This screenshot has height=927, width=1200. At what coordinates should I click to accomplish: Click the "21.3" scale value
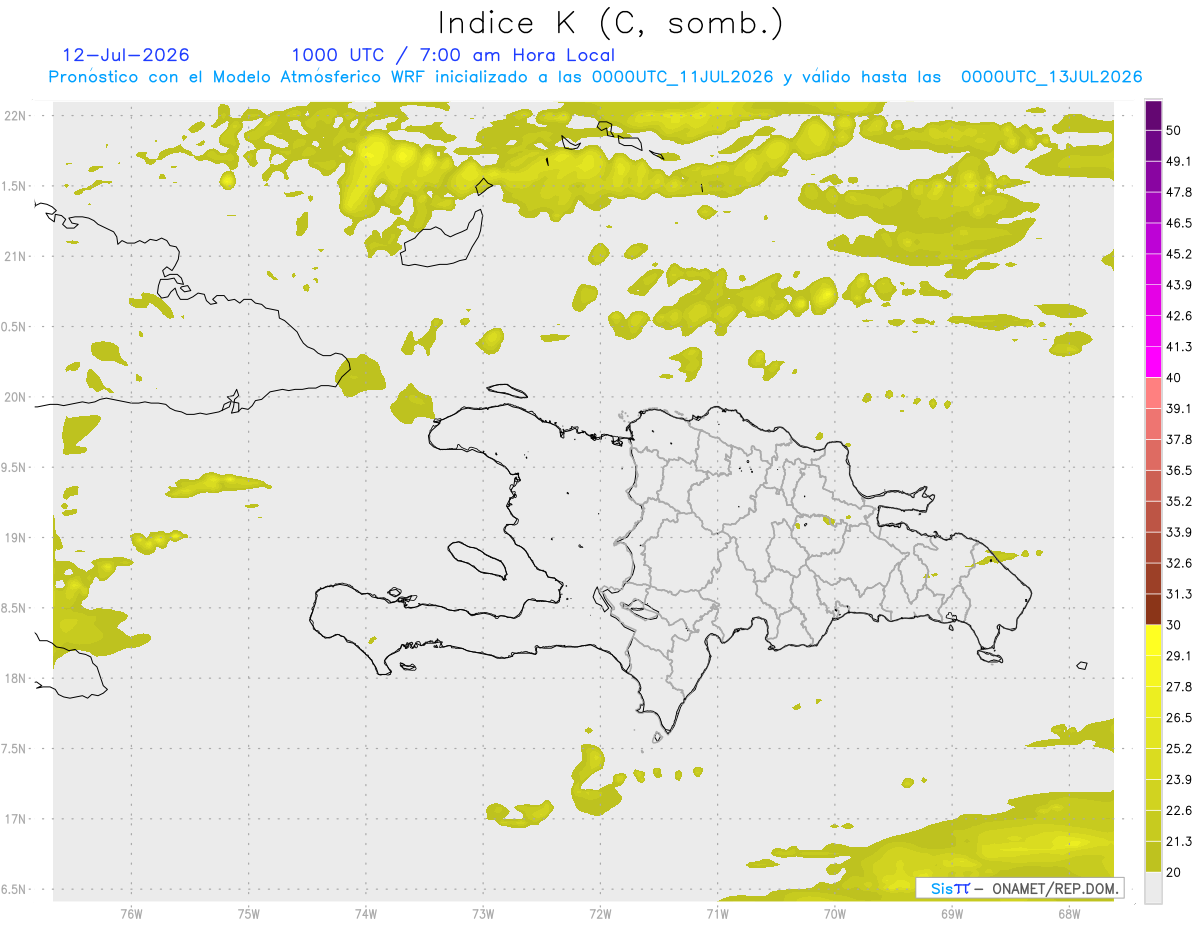click(x=1179, y=842)
